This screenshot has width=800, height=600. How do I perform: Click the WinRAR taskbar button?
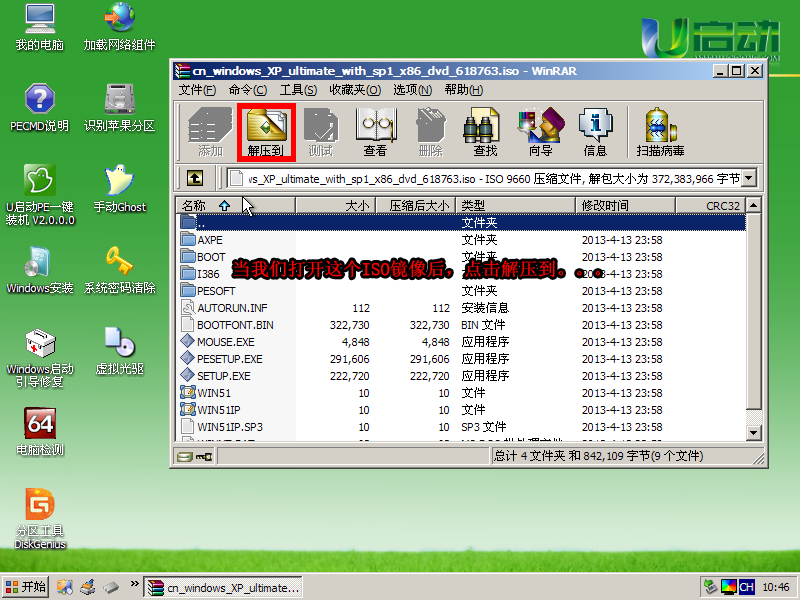click(223, 587)
